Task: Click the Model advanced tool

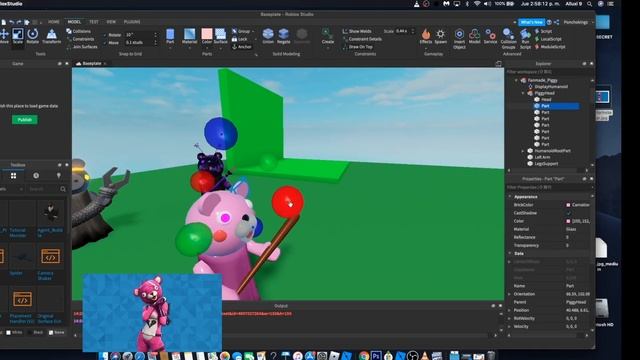Action: [474, 36]
